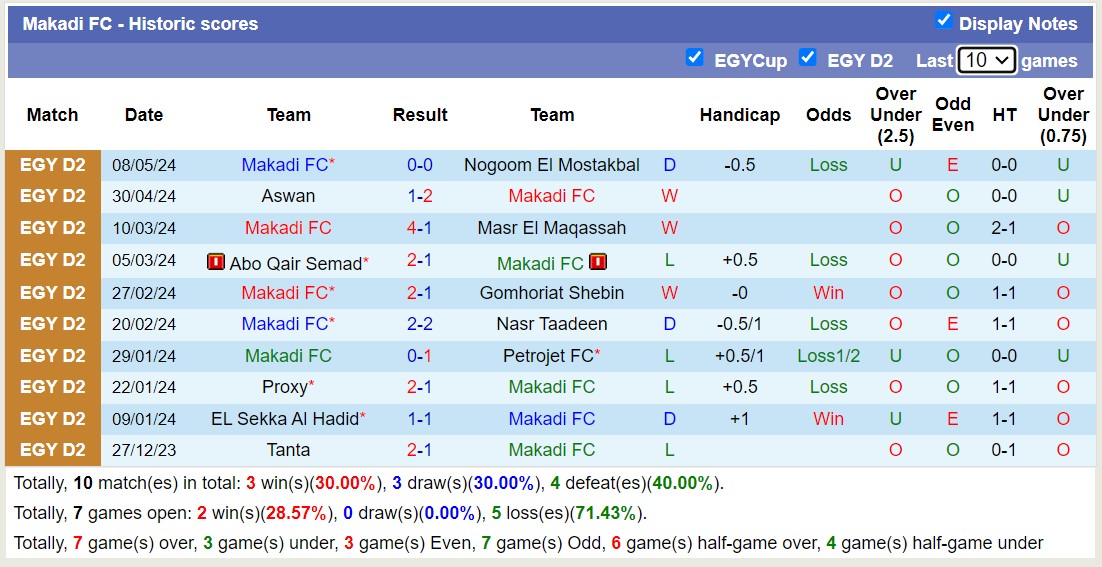The width and height of the screenshot is (1102, 567).
Task: Open Nogoom El Mostakbal team link
Action: click(552, 165)
